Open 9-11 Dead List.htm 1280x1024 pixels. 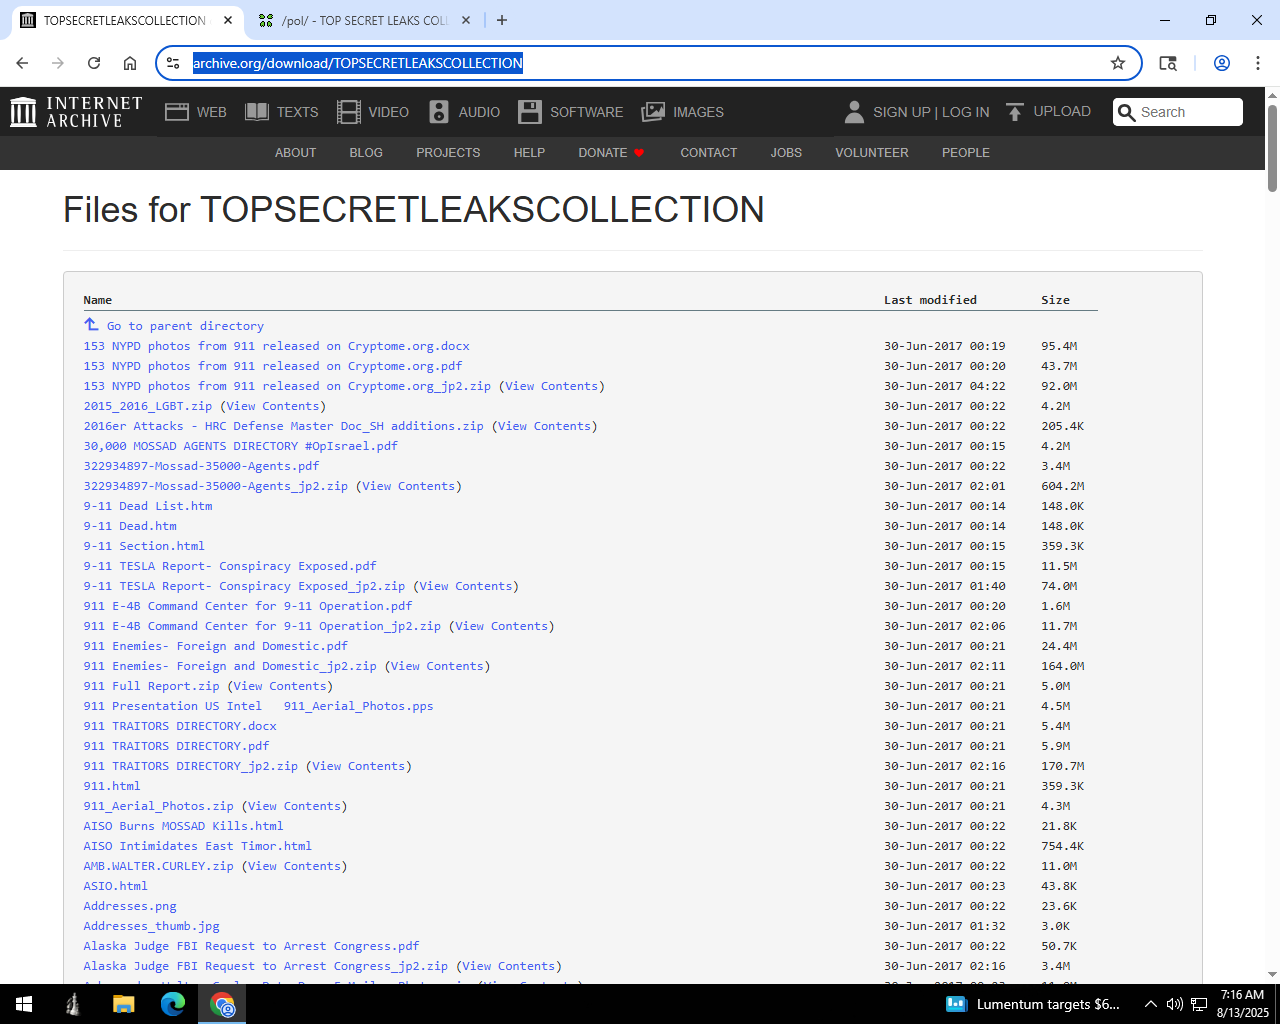point(148,506)
